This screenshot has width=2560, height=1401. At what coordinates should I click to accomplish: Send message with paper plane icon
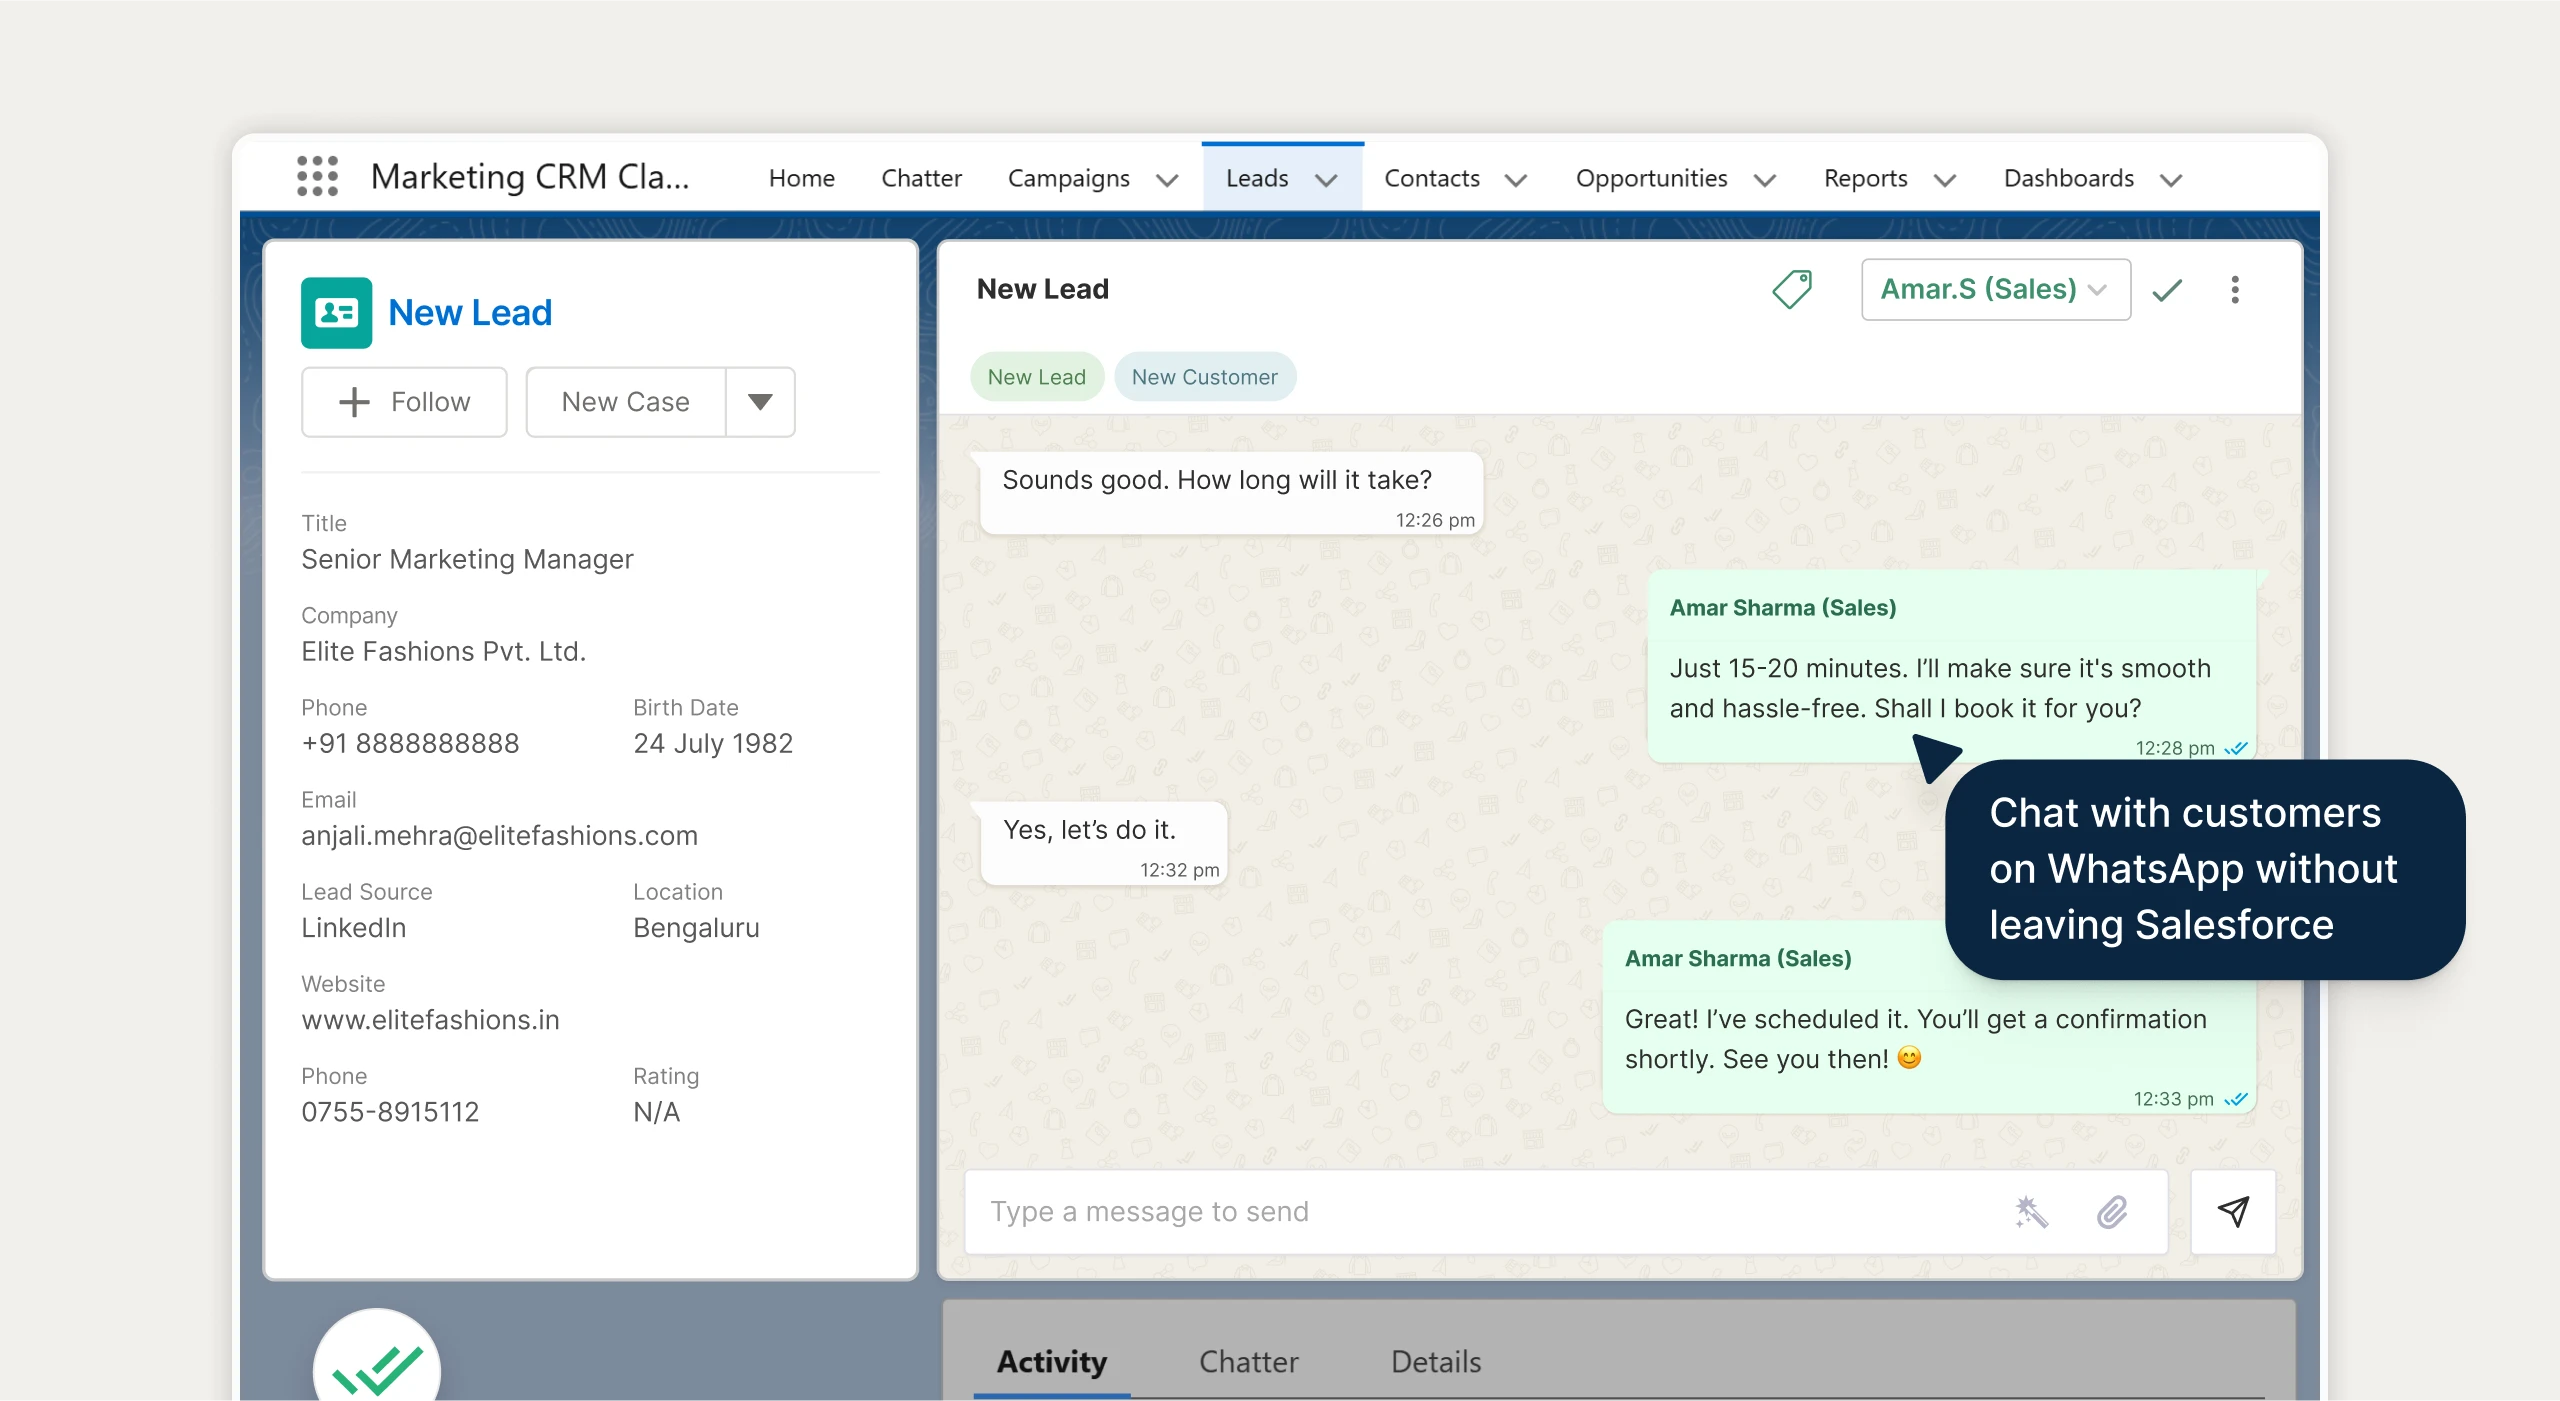(2233, 1212)
